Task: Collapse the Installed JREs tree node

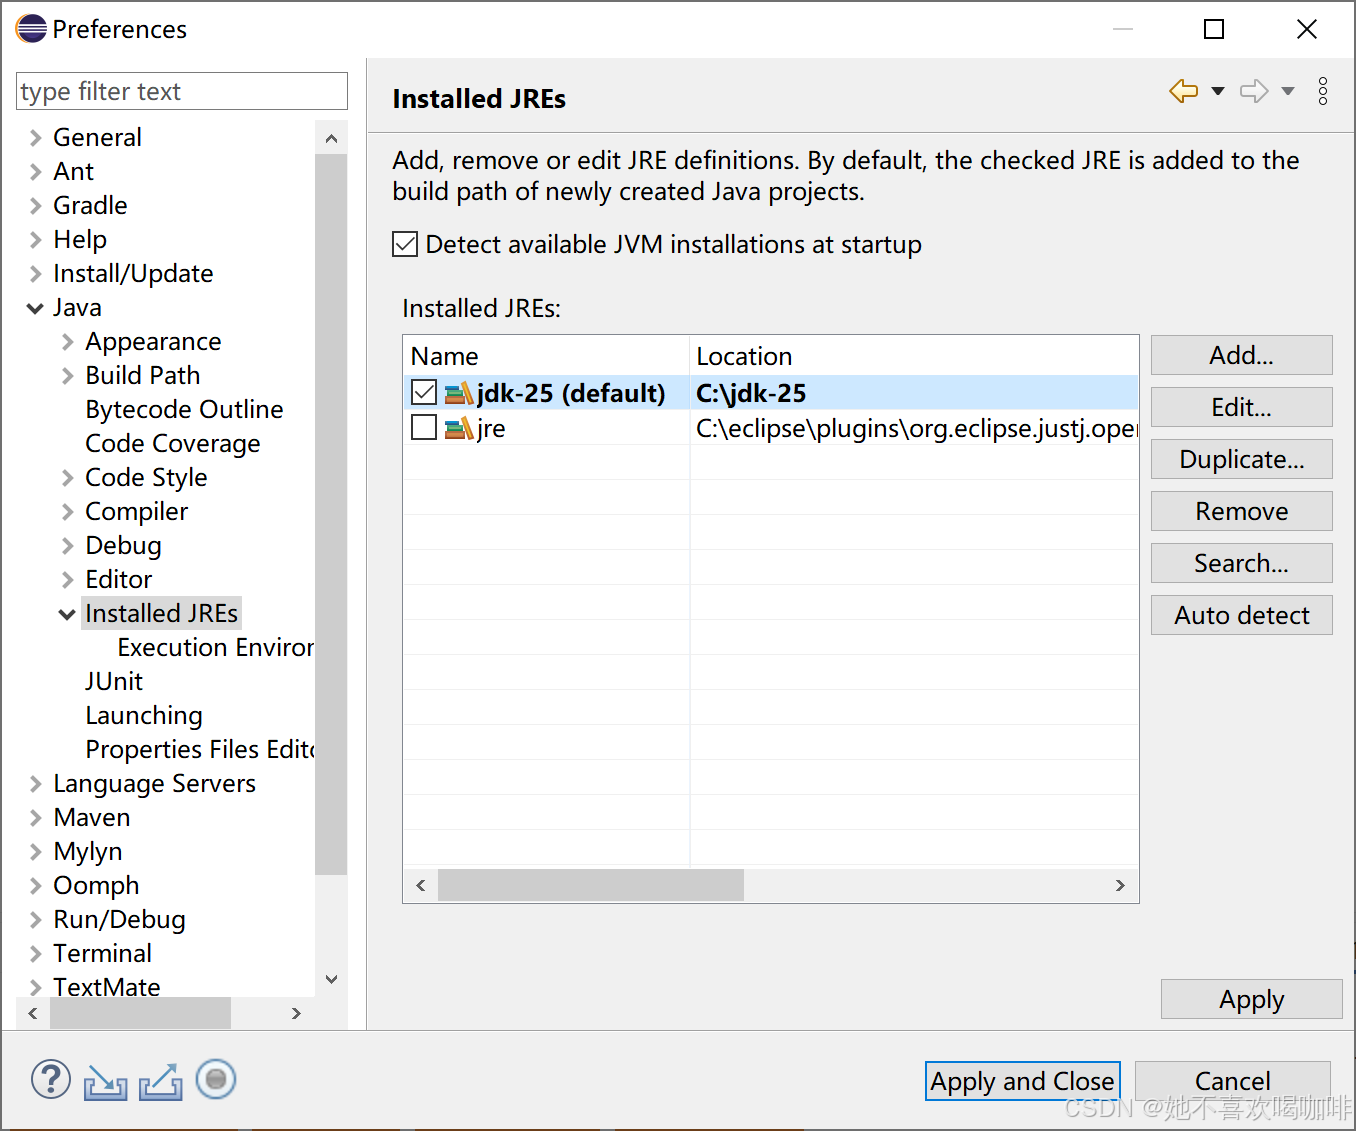Action: 67,614
